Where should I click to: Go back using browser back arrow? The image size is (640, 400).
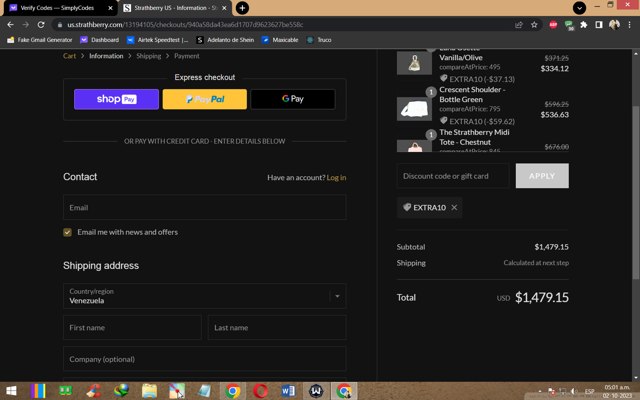click(11, 24)
